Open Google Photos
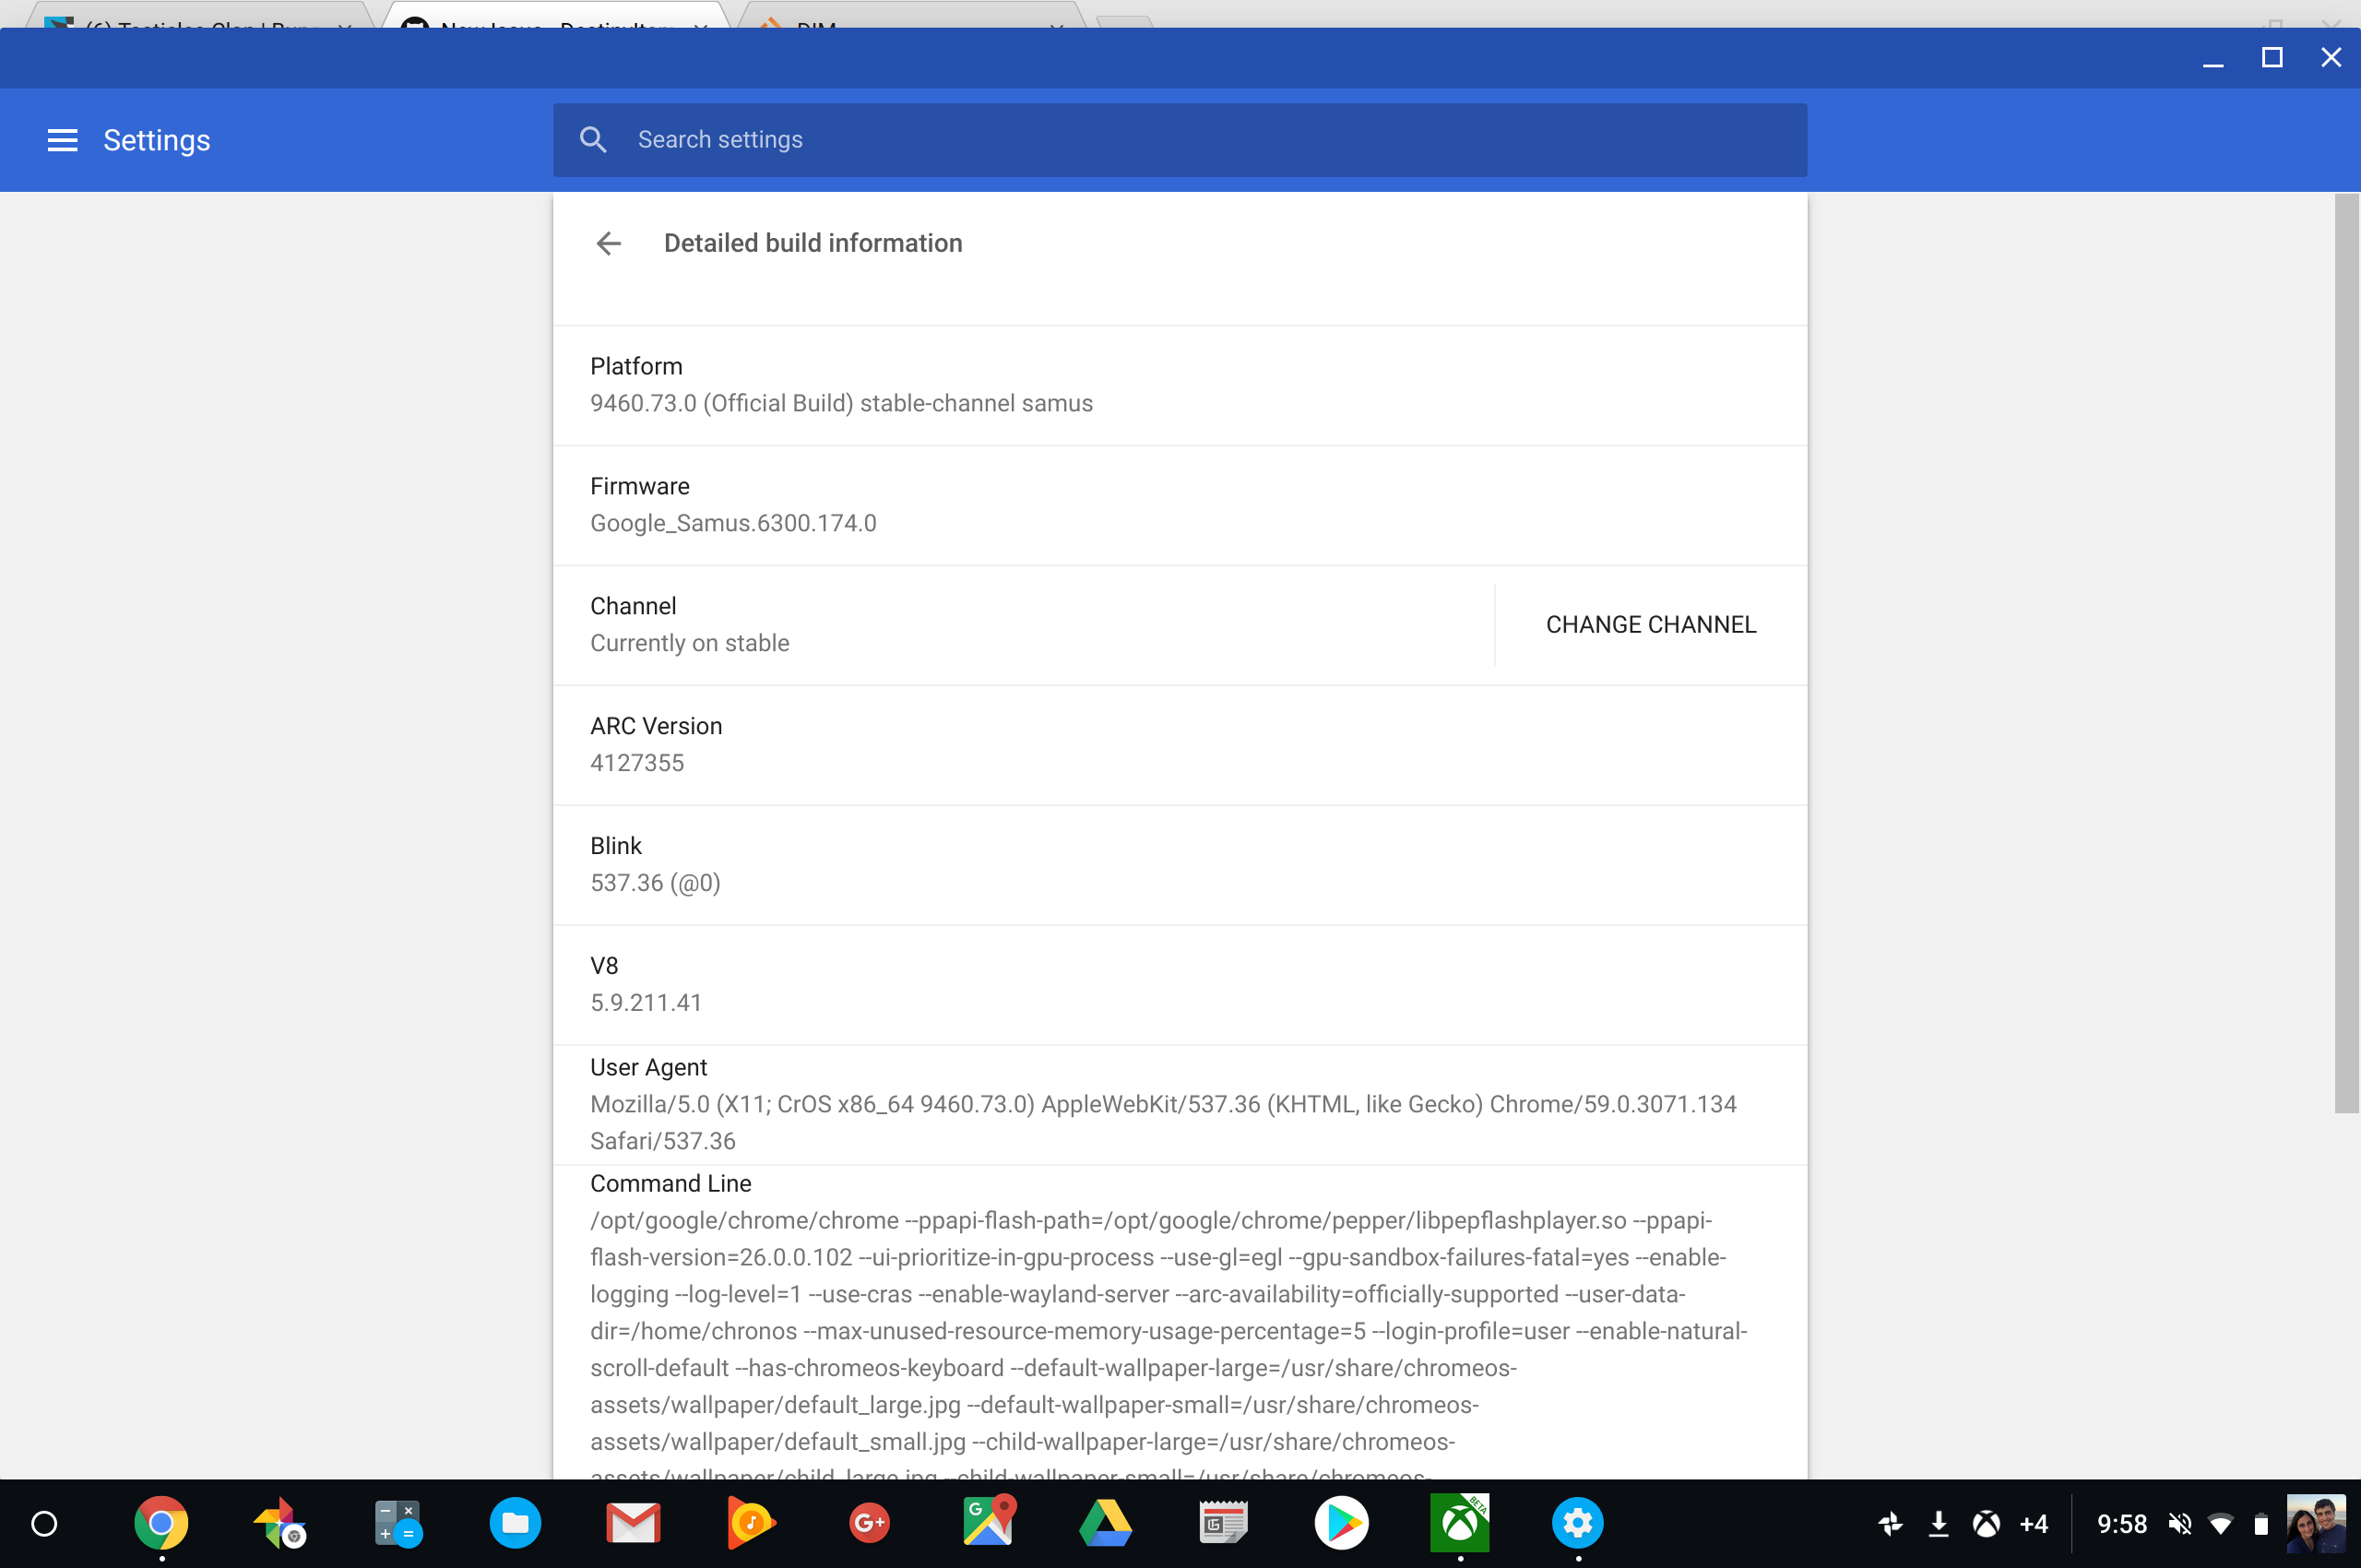2361x1568 pixels. (279, 1523)
